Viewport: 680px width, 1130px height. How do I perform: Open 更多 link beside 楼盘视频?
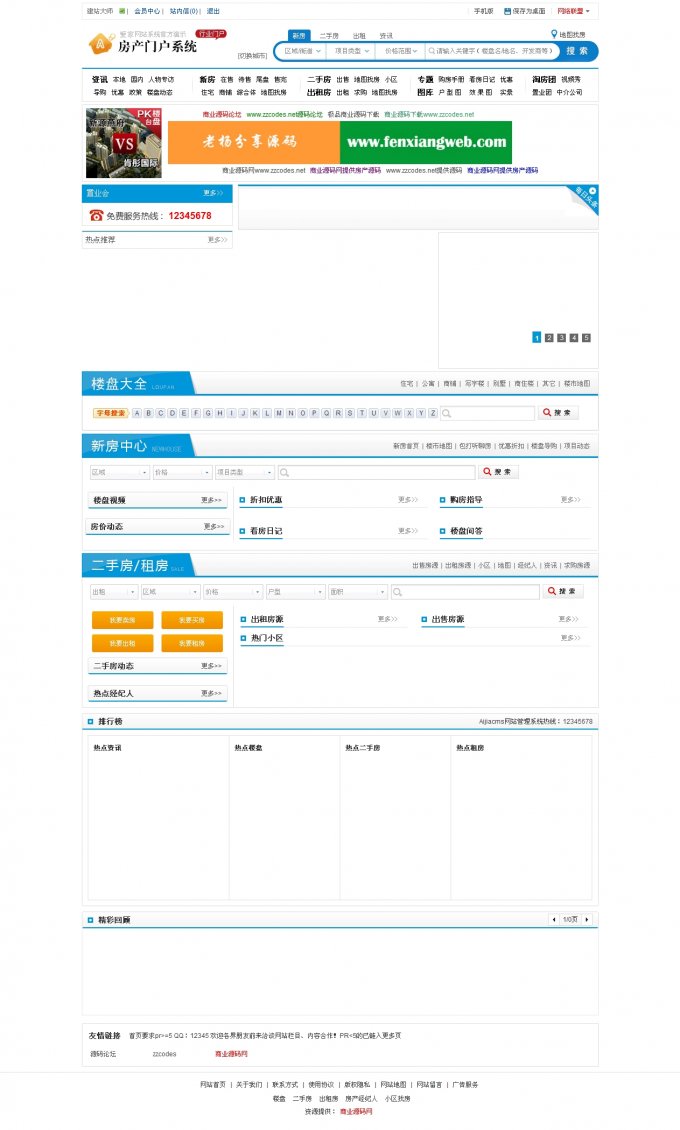coord(211,499)
